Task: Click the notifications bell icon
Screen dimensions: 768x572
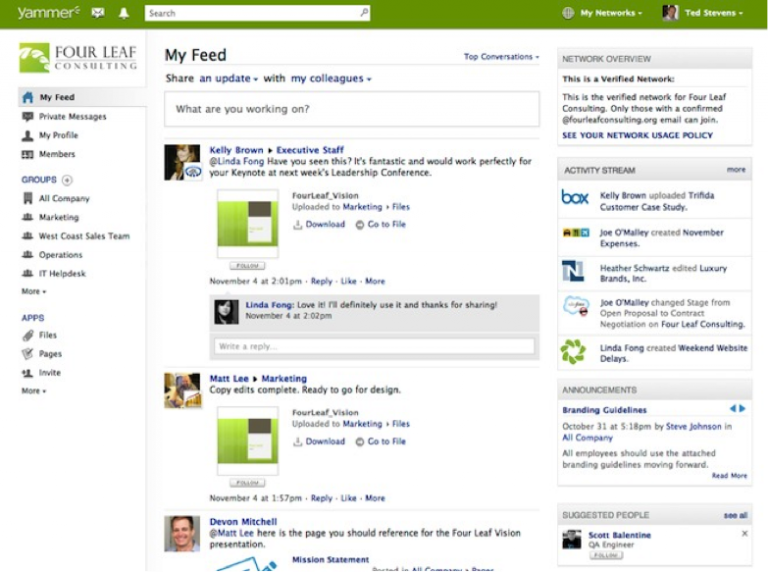Action: 124,13
